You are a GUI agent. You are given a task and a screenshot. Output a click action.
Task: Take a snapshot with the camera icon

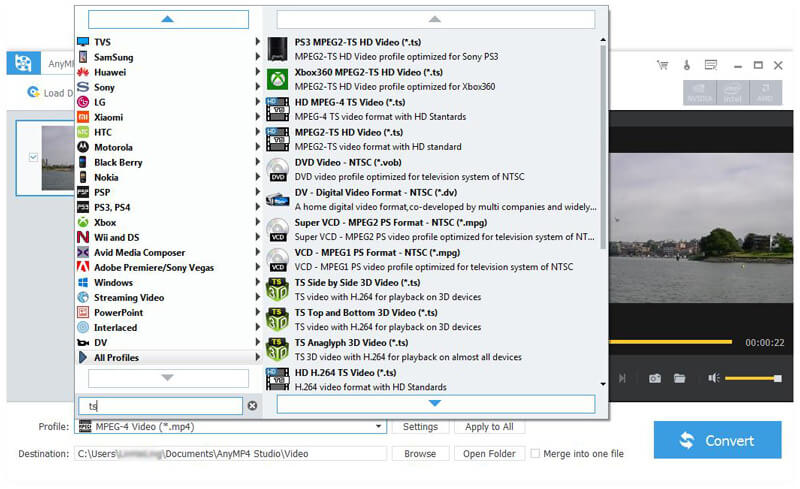pyautogui.click(x=654, y=378)
